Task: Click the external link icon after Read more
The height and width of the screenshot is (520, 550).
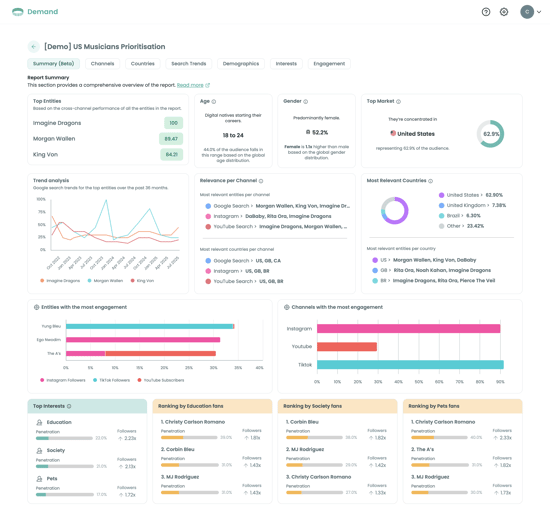Action: click(208, 85)
